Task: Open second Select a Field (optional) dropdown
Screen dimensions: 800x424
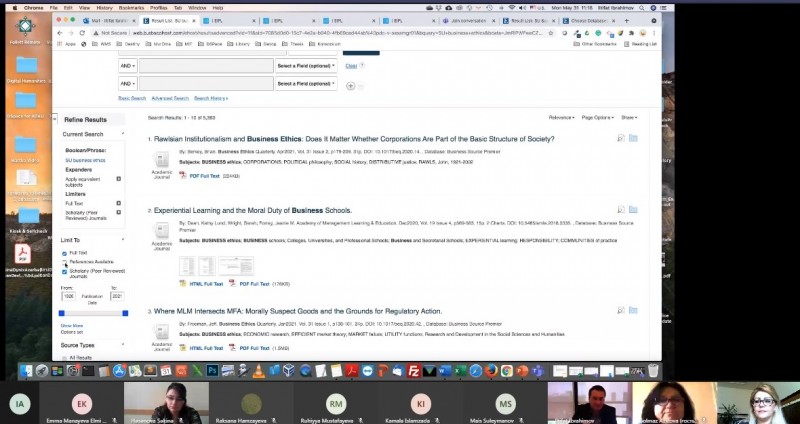Action: pyautogui.click(x=306, y=83)
